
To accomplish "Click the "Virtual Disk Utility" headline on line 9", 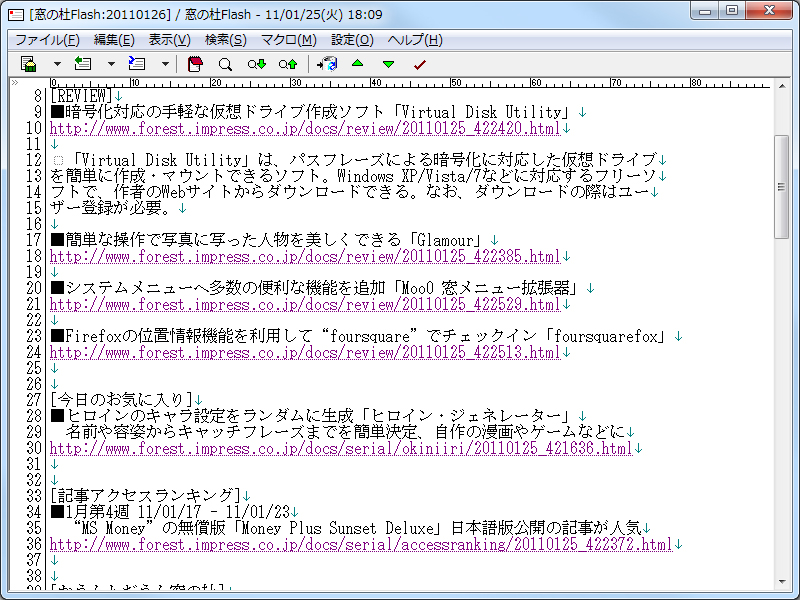I will point(311,112).
